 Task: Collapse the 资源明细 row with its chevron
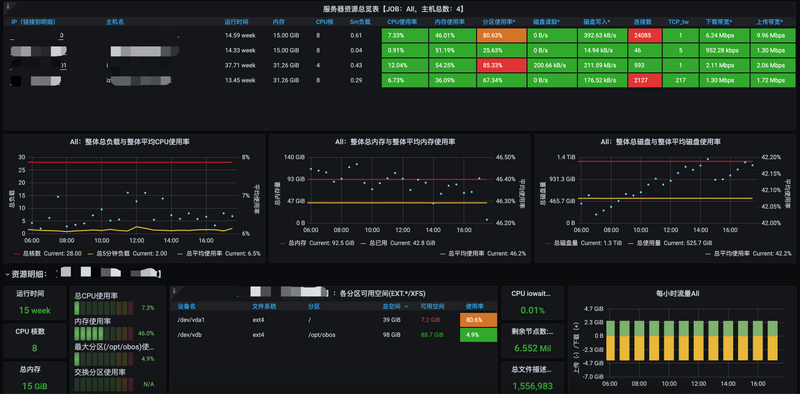coord(7,274)
